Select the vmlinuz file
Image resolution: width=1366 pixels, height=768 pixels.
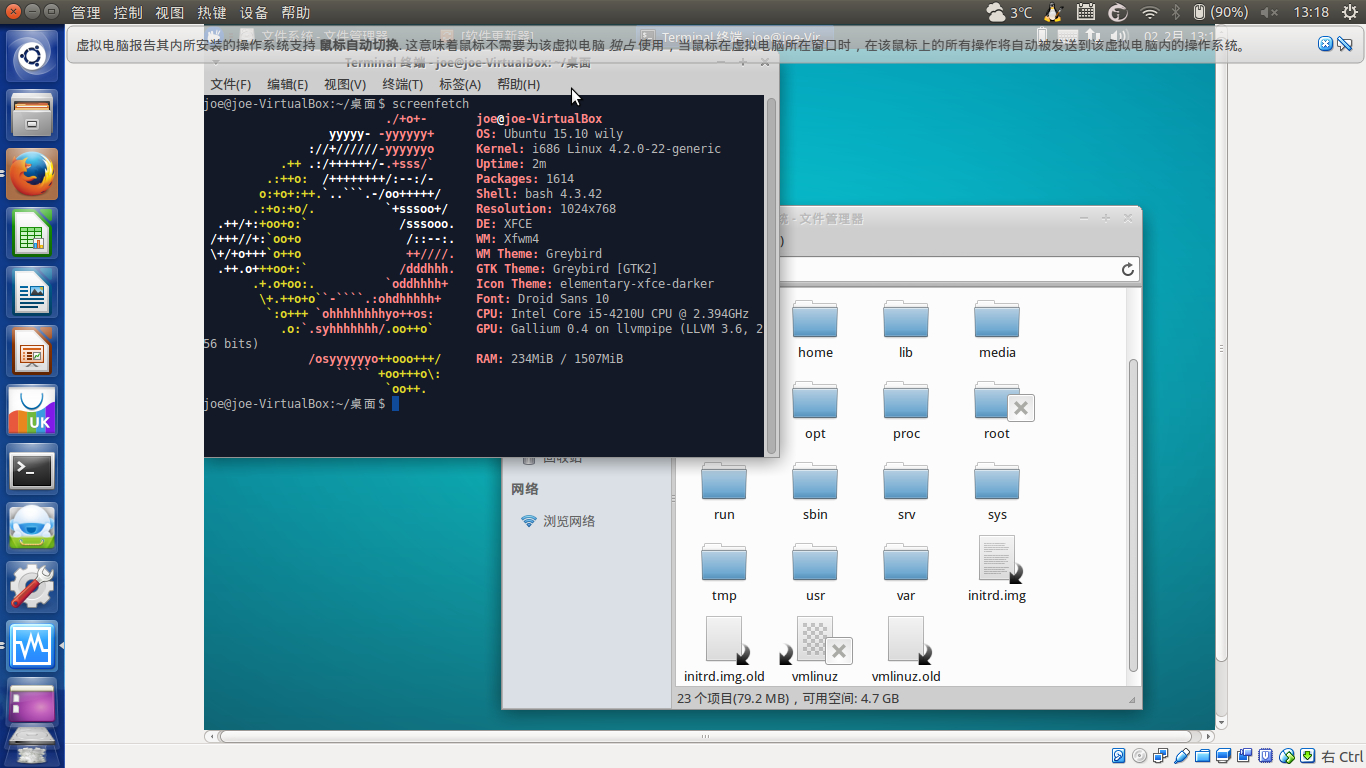pyautogui.click(x=815, y=650)
